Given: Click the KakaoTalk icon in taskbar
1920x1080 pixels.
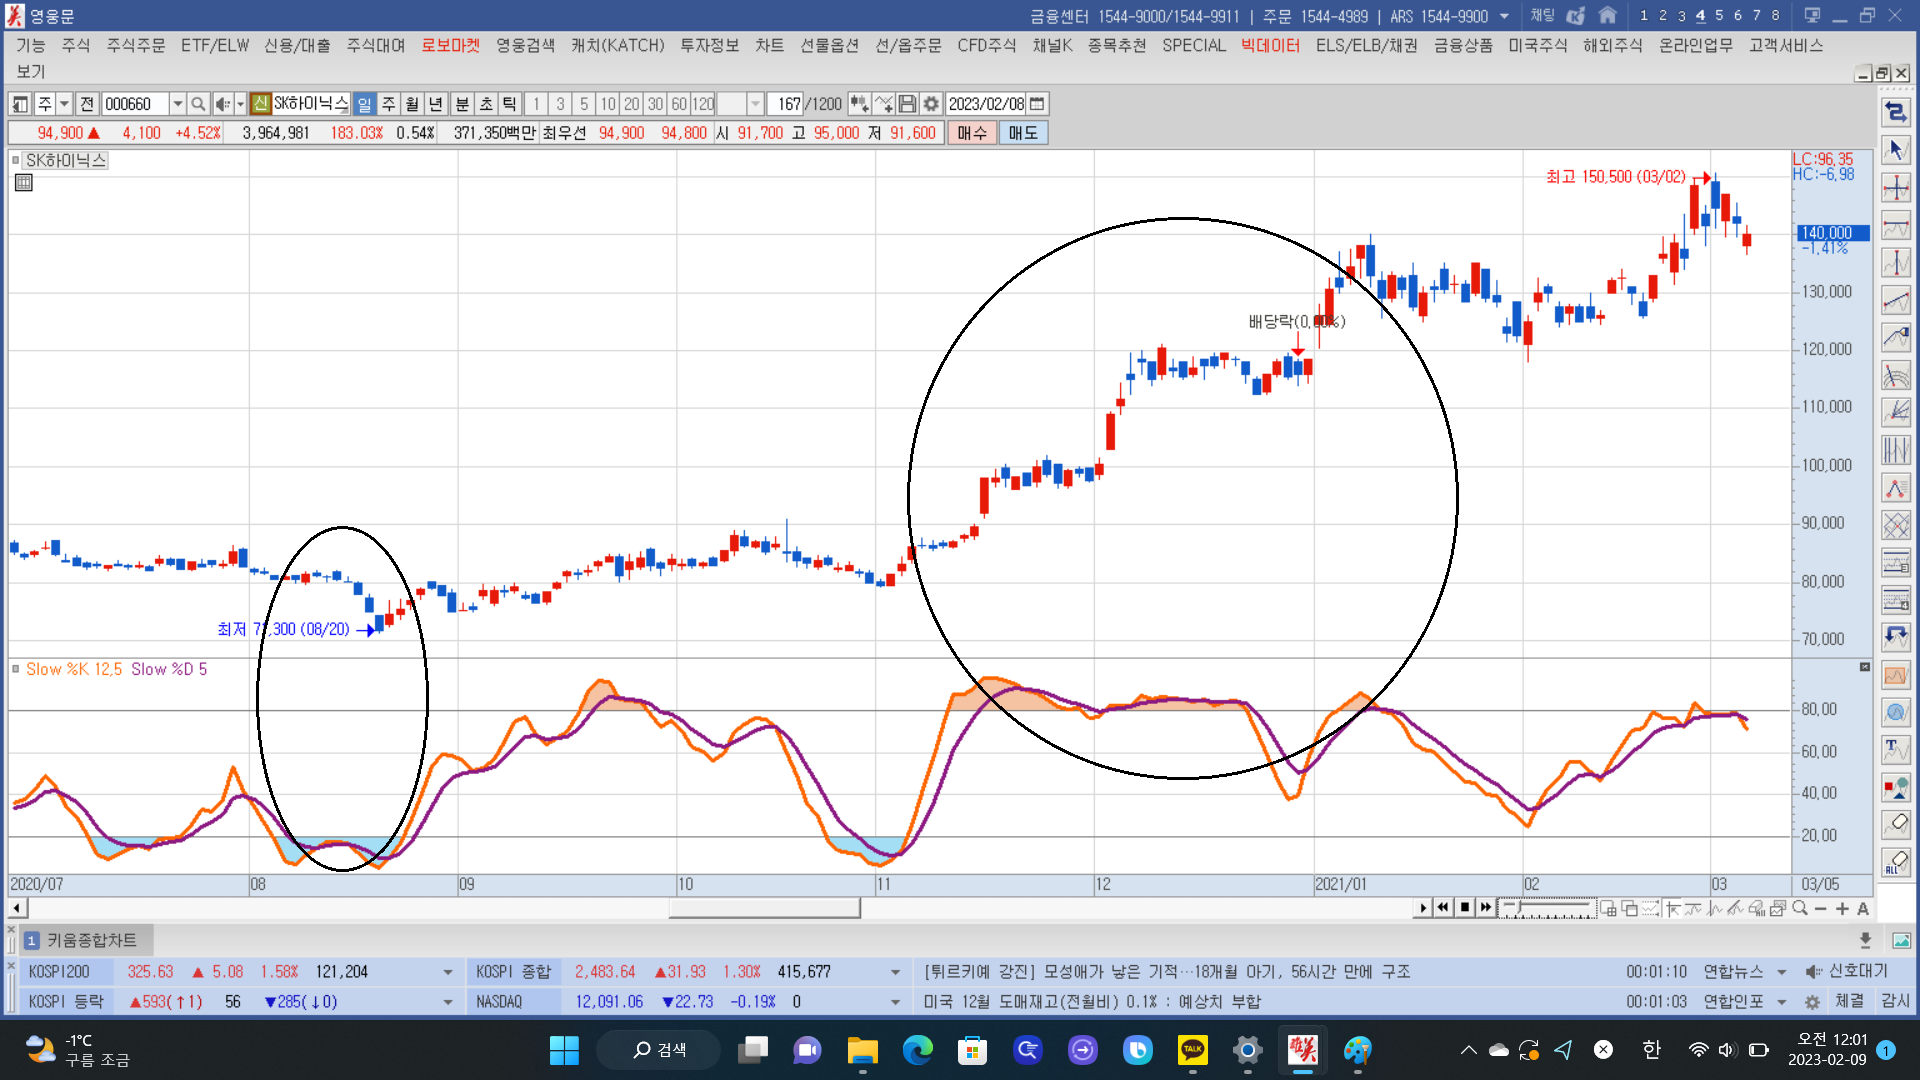Looking at the screenshot, I should [1192, 1050].
